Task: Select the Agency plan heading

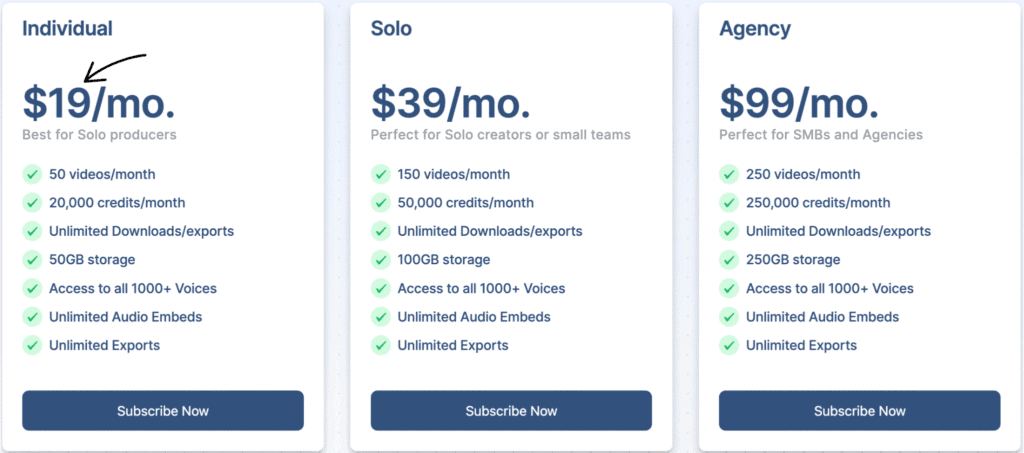Action: click(755, 29)
